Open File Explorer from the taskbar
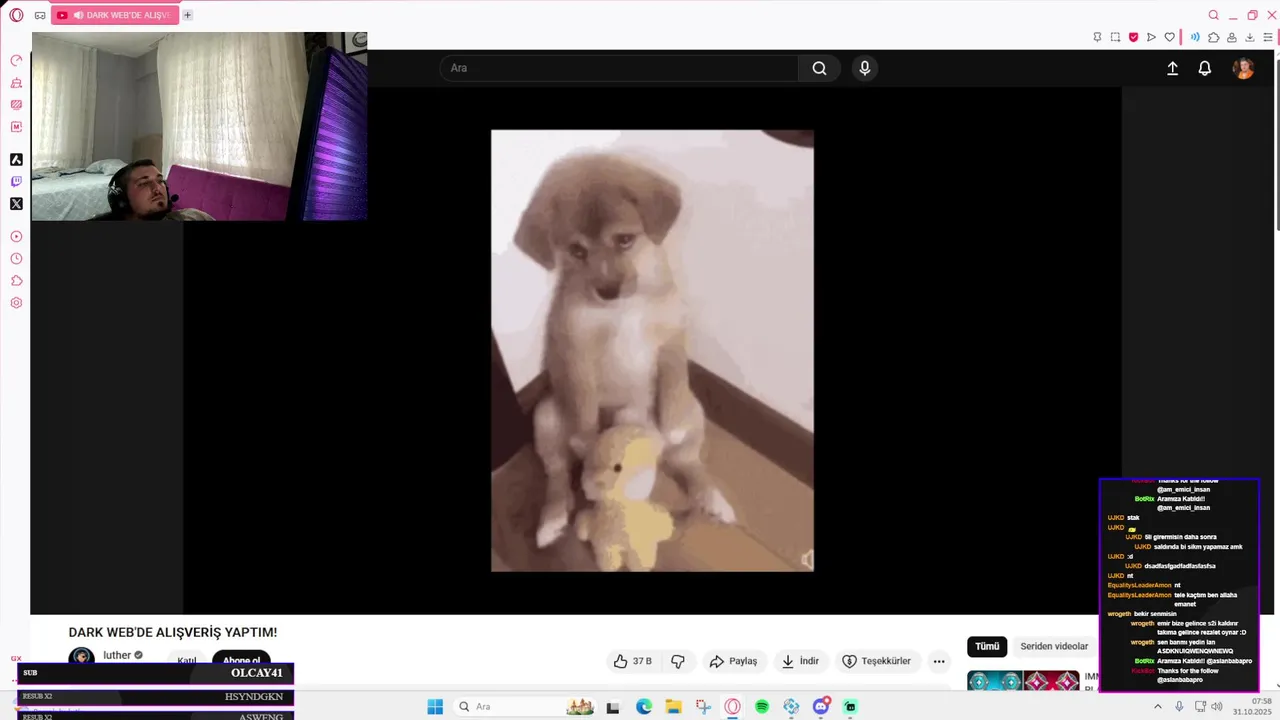 click(673, 707)
